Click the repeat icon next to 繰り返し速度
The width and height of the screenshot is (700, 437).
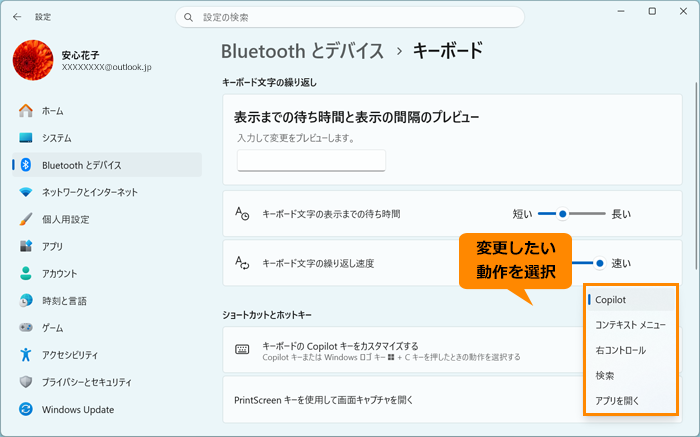242,263
